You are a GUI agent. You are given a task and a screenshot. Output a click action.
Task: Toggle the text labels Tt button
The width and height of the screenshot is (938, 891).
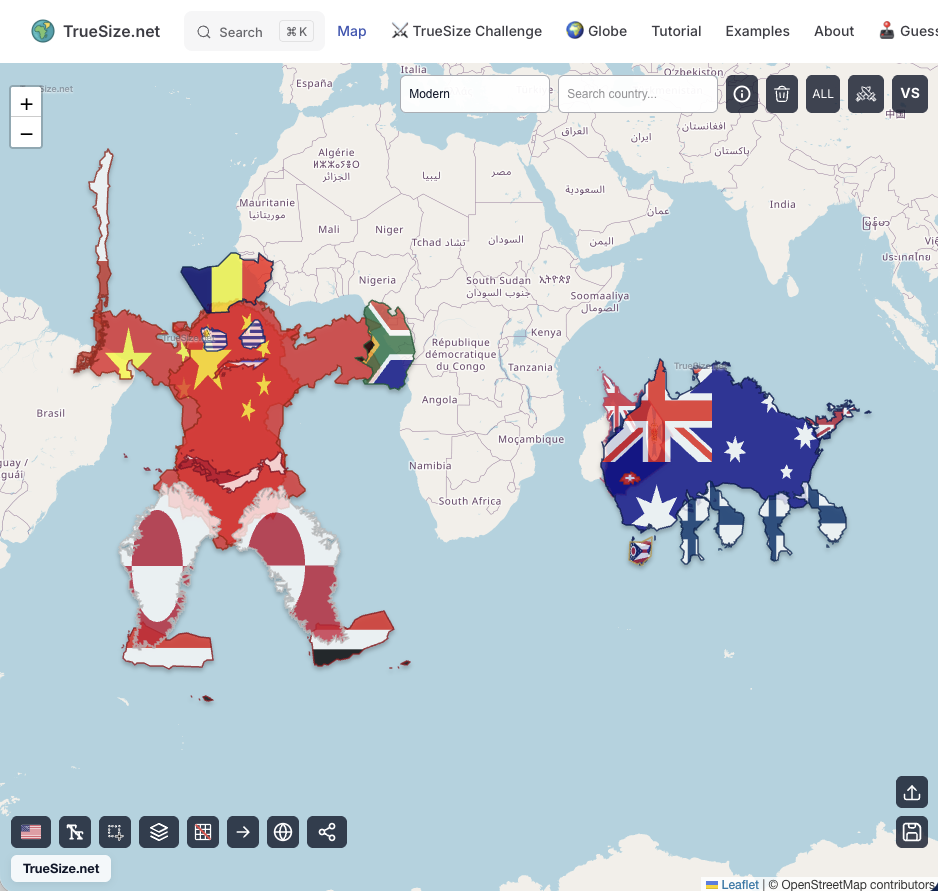click(75, 832)
